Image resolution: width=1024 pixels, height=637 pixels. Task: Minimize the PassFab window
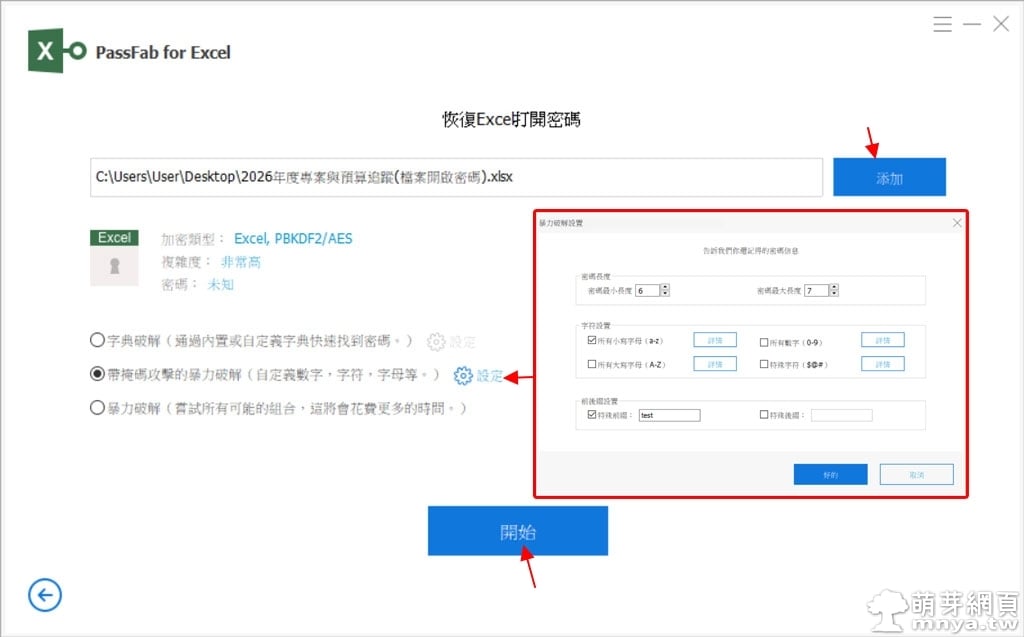[972, 25]
